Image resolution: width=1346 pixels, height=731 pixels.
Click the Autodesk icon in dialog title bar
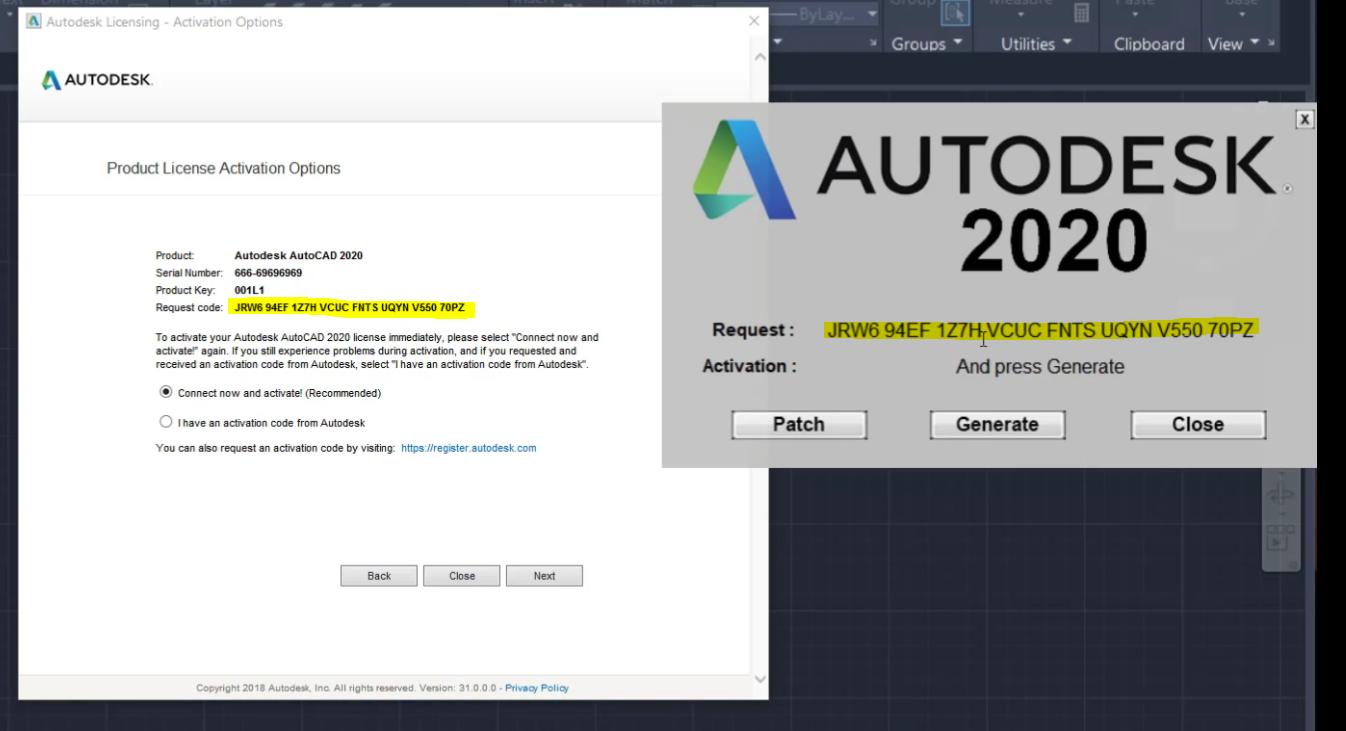33,21
